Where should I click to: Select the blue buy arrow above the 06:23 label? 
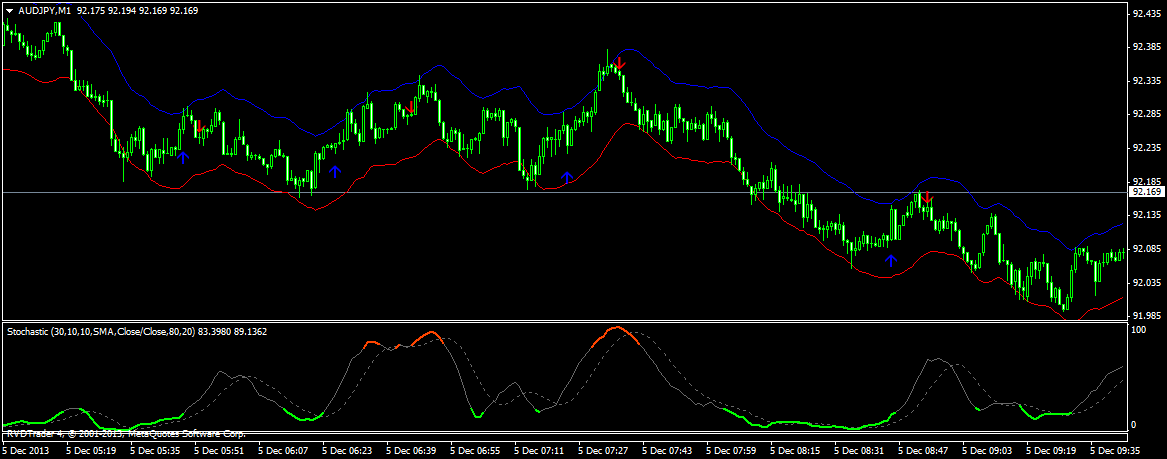pos(335,171)
